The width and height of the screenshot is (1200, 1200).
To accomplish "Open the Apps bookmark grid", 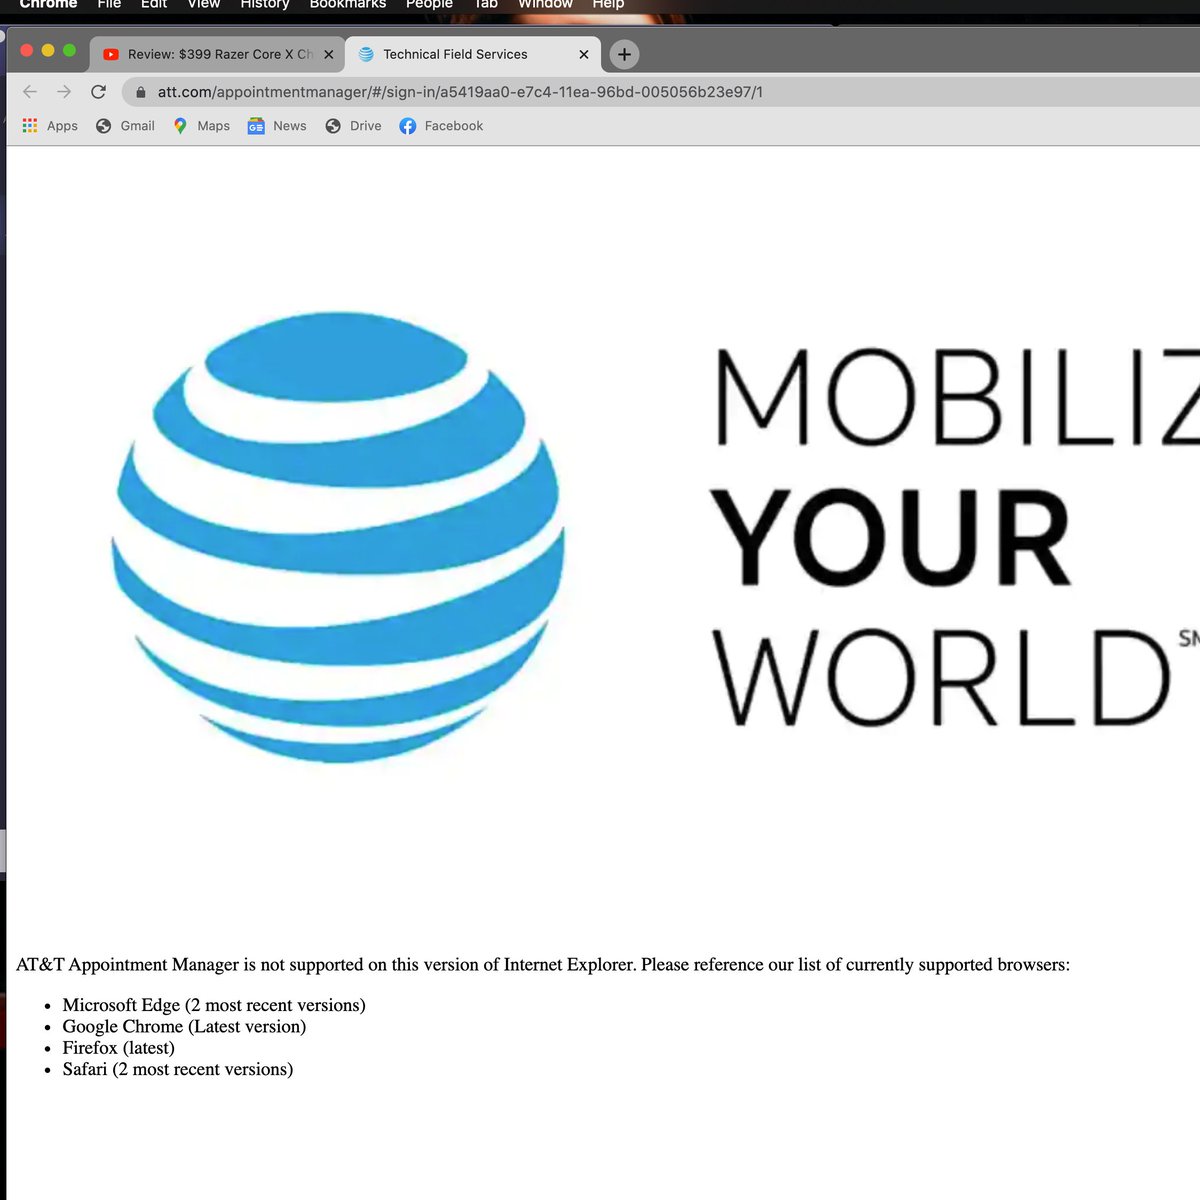I will [50, 126].
